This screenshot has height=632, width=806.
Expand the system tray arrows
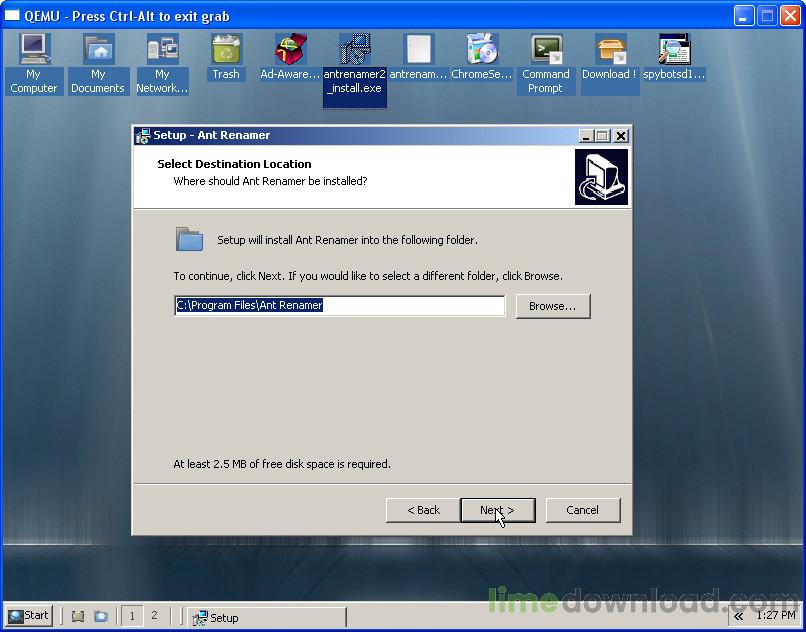pos(739,616)
